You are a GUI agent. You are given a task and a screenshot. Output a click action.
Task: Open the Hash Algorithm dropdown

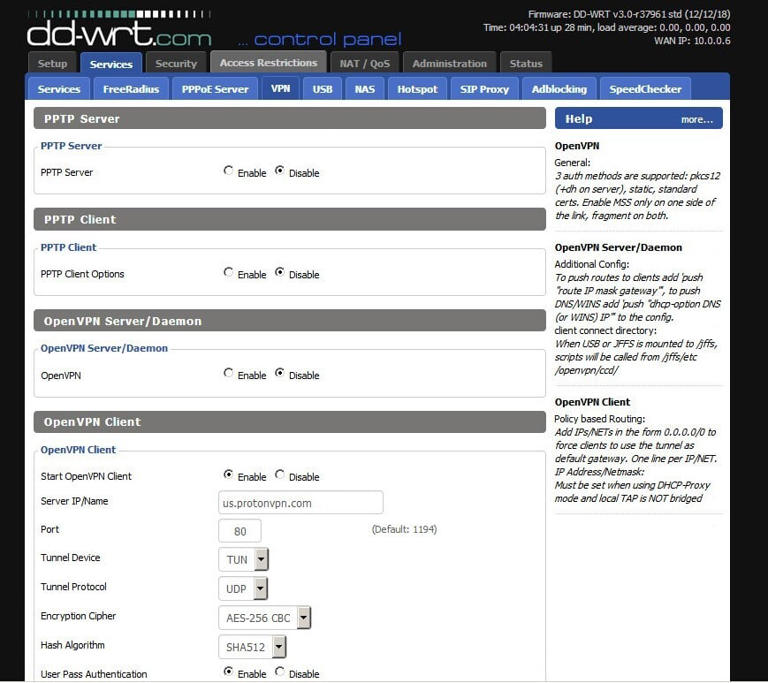point(252,647)
